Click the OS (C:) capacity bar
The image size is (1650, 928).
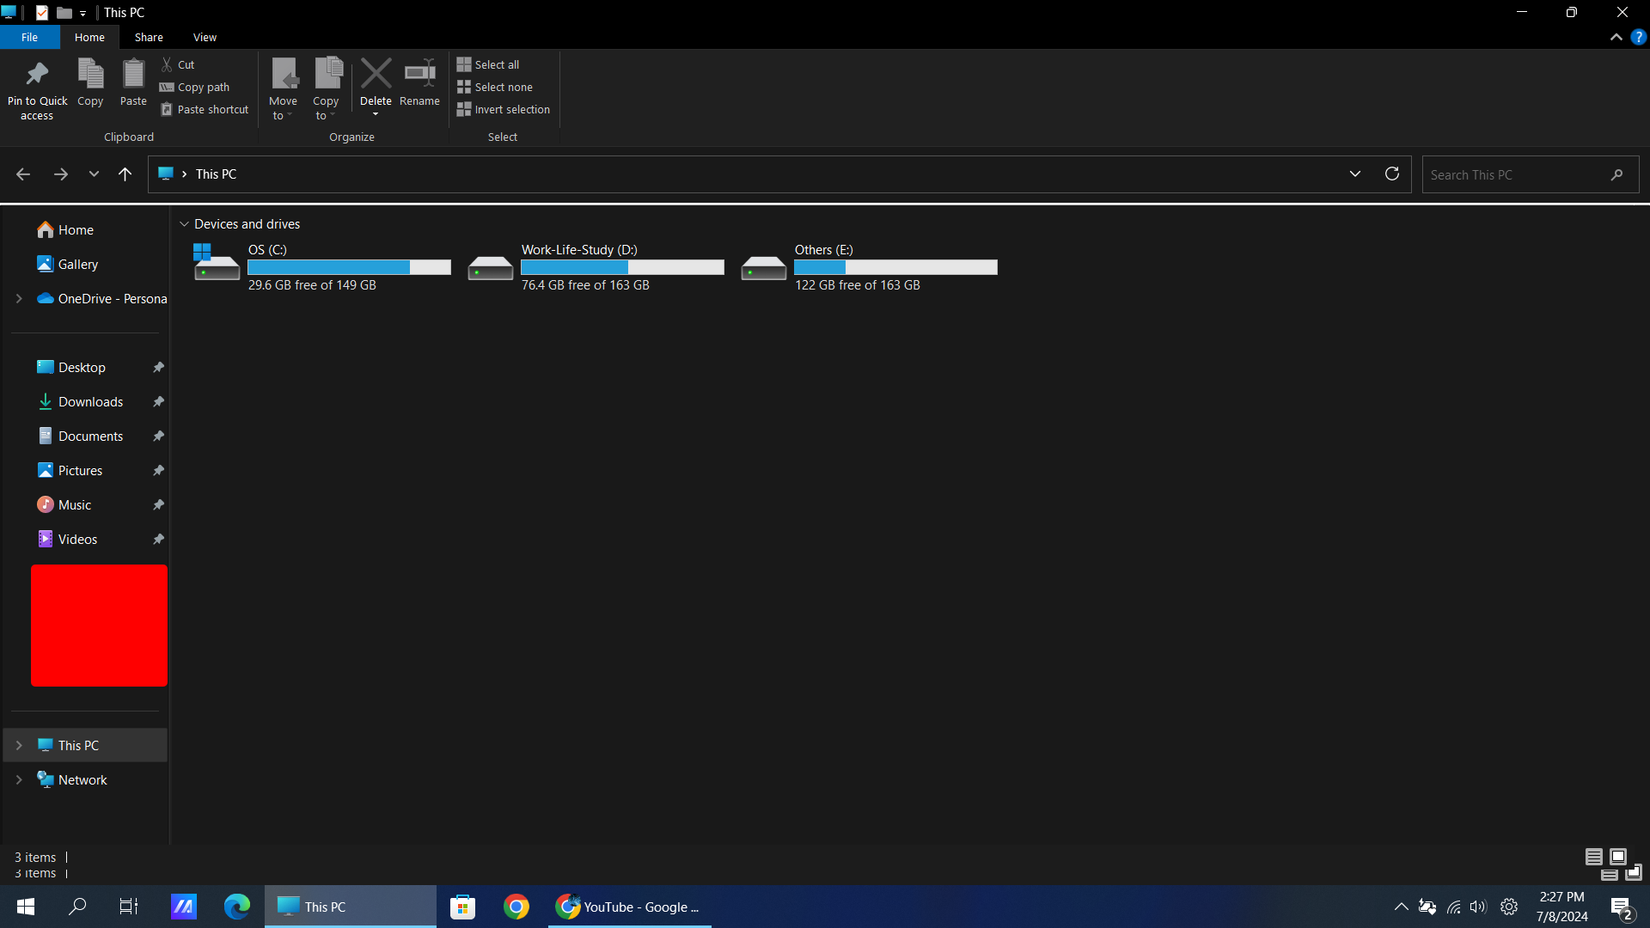pyautogui.click(x=348, y=266)
